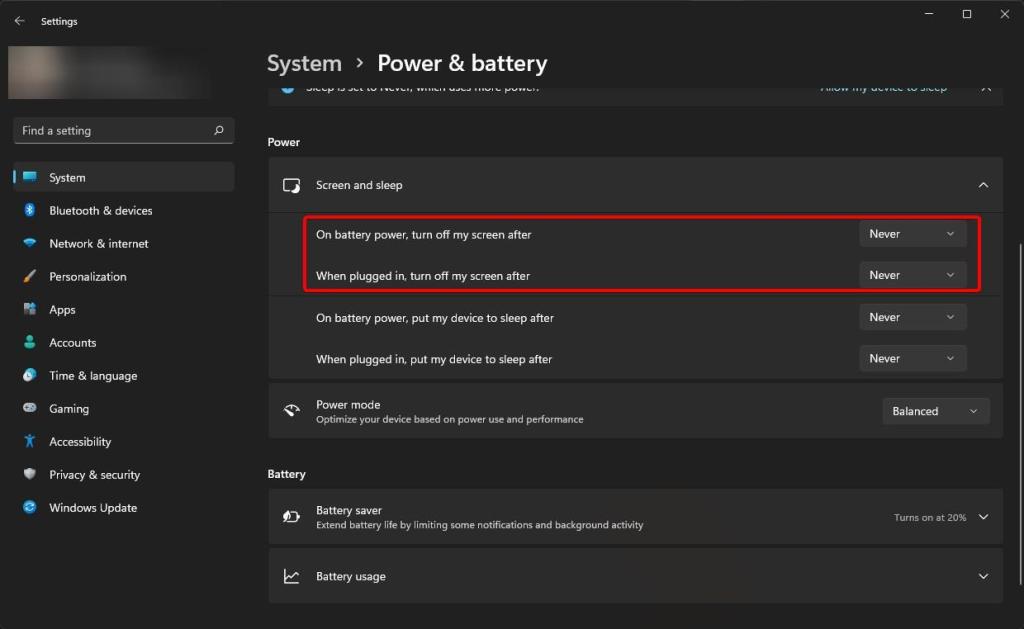Click the Power mode row title
The height and width of the screenshot is (629, 1024).
(x=348, y=404)
